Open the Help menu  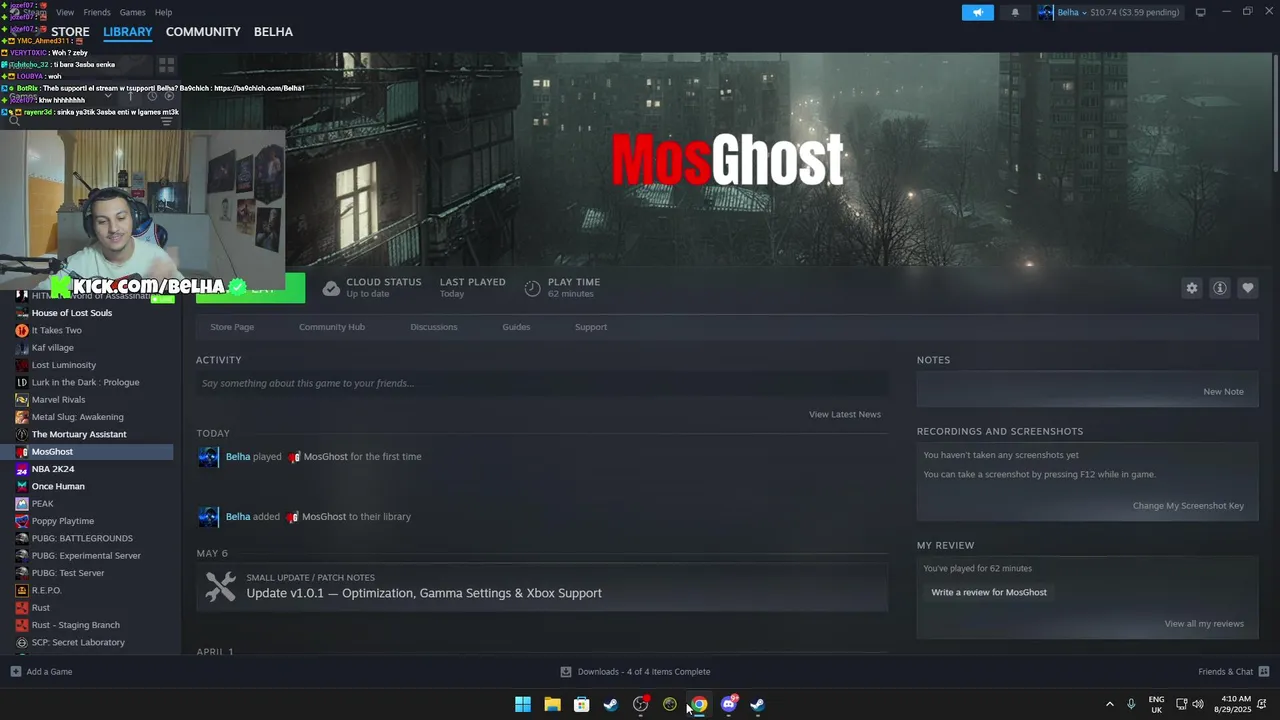click(x=163, y=12)
